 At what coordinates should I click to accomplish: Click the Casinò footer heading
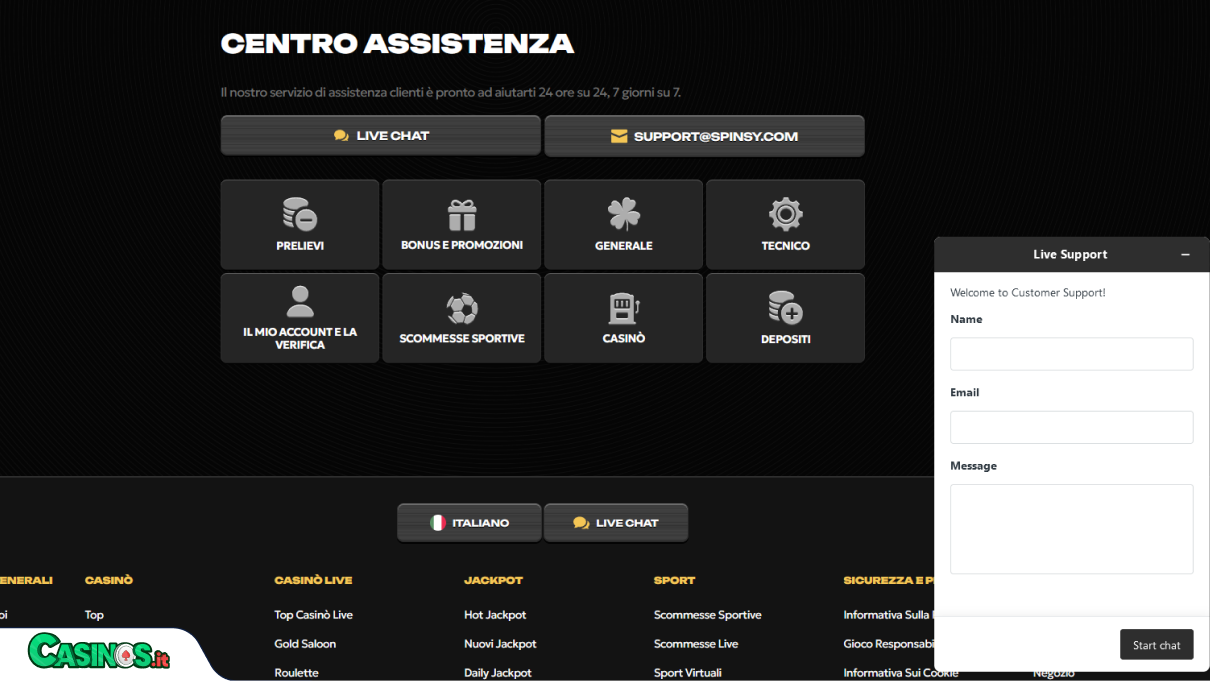click(x=109, y=580)
